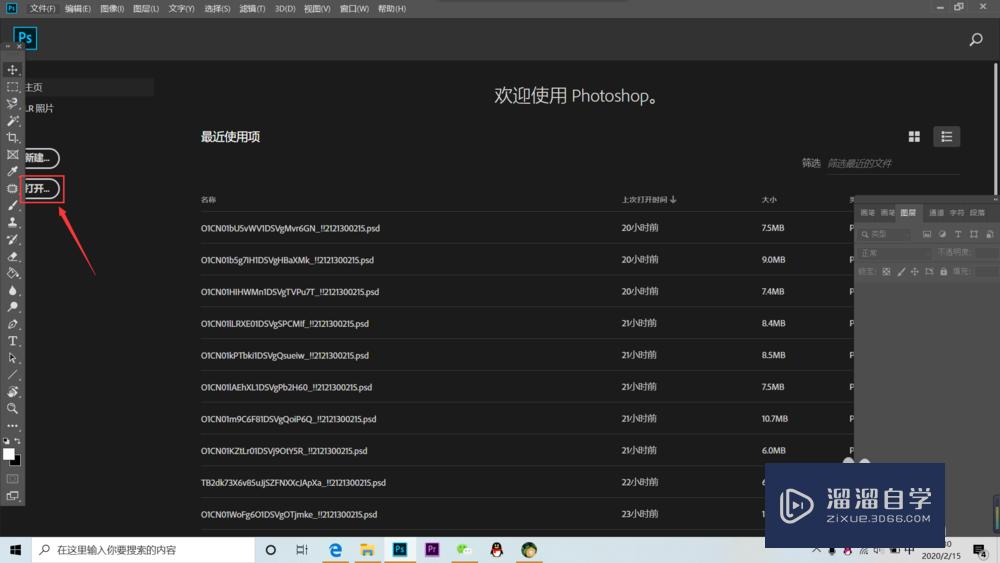Select the Horizontal Type tool

coord(12,341)
